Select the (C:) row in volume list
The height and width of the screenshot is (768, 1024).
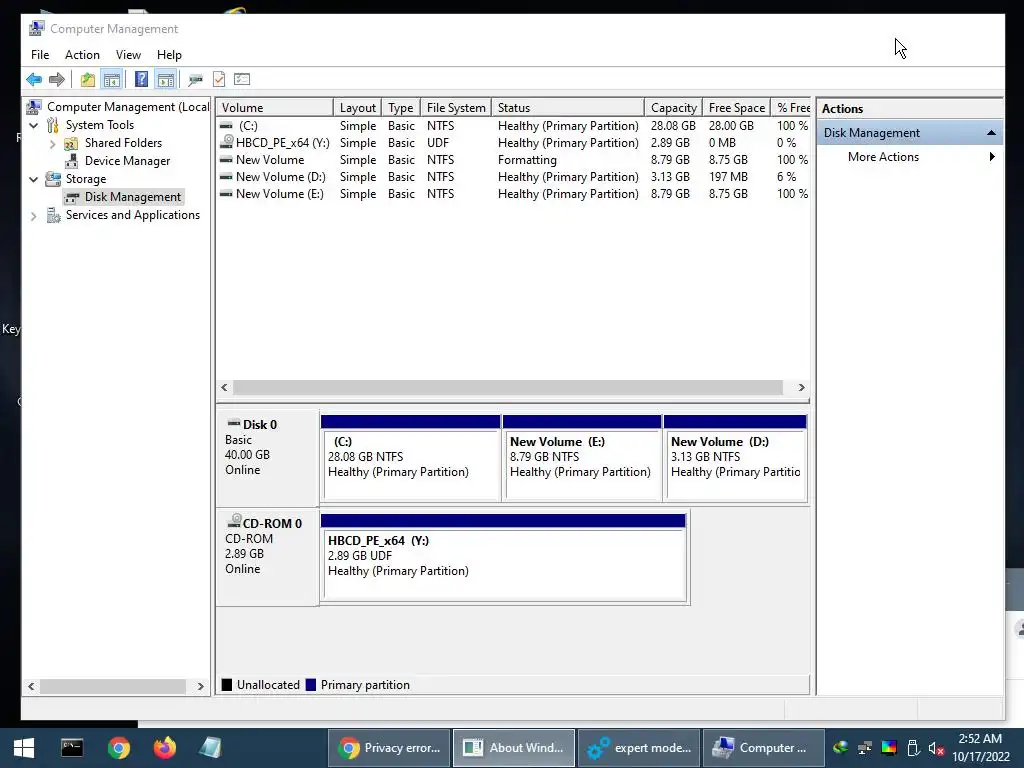(513, 125)
